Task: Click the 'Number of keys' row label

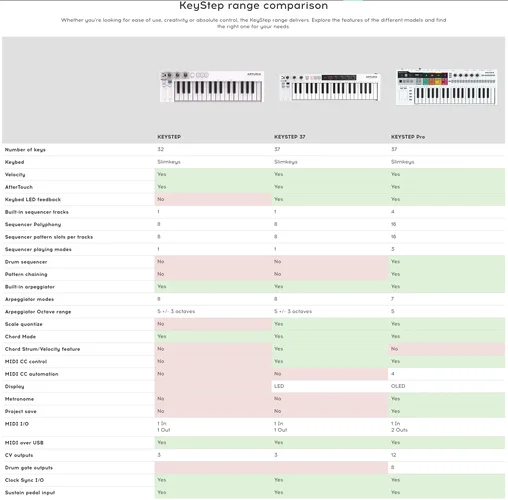Action: pyautogui.click(x=25, y=150)
